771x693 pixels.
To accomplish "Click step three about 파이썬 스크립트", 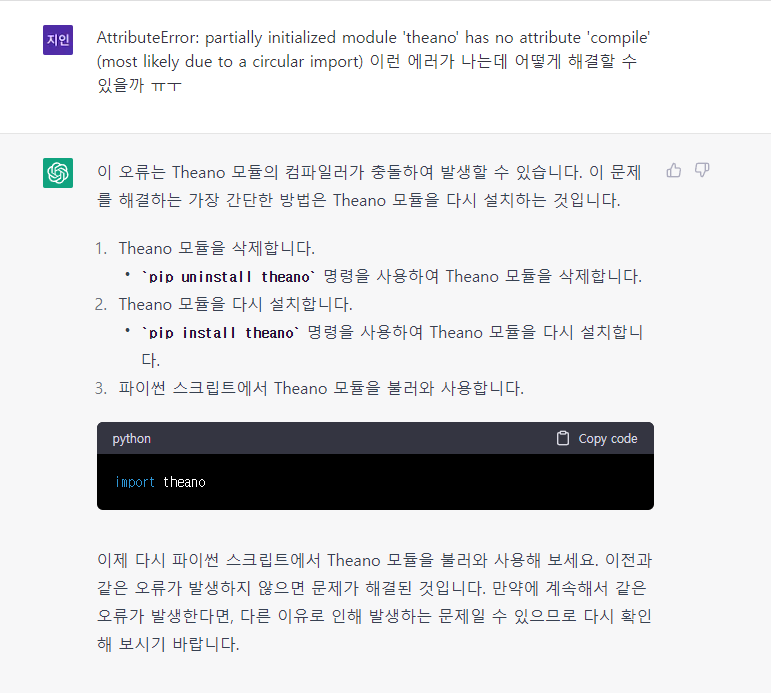I will 321,389.
